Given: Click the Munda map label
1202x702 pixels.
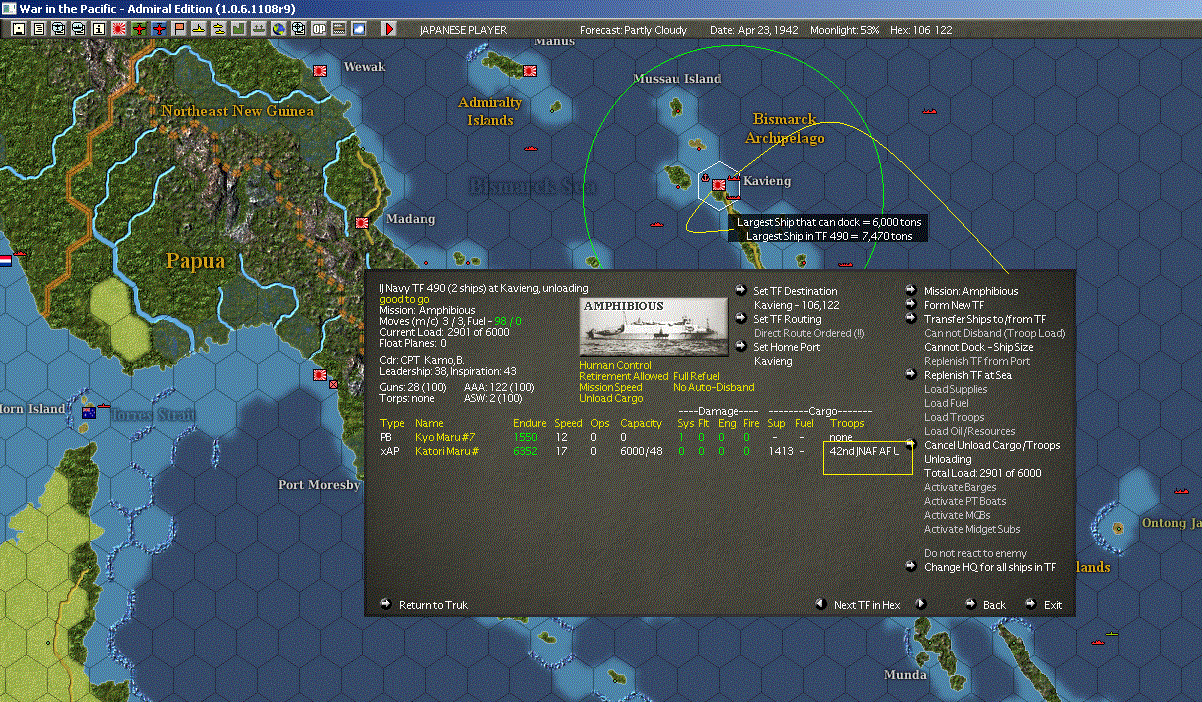Looking at the screenshot, I should [905, 675].
